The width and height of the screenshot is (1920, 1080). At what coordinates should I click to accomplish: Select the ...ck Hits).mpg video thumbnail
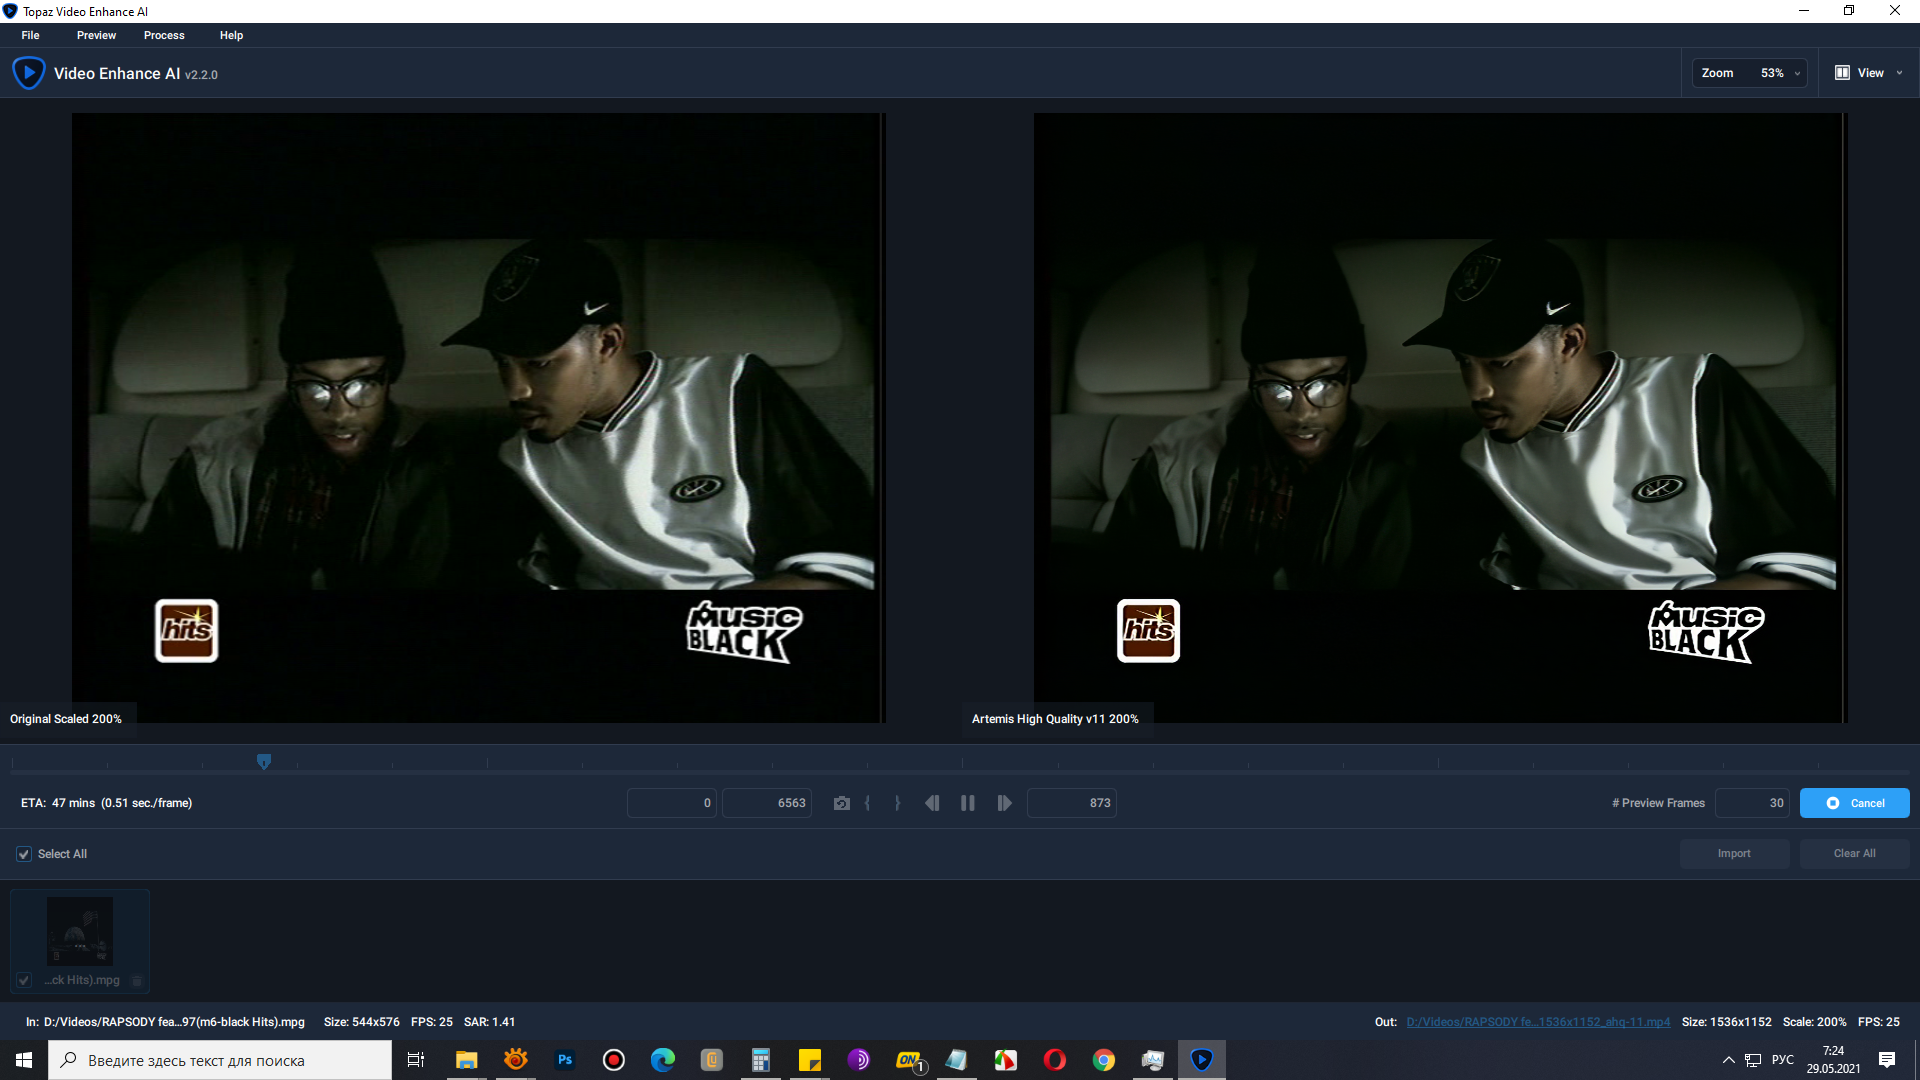point(80,931)
